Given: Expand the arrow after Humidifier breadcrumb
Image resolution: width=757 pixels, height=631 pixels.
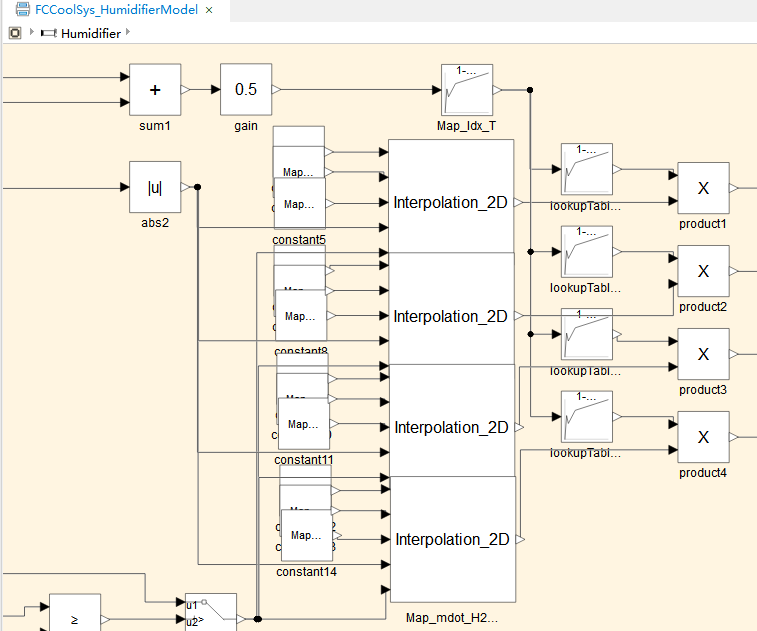Looking at the screenshot, I should tap(128, 32).
